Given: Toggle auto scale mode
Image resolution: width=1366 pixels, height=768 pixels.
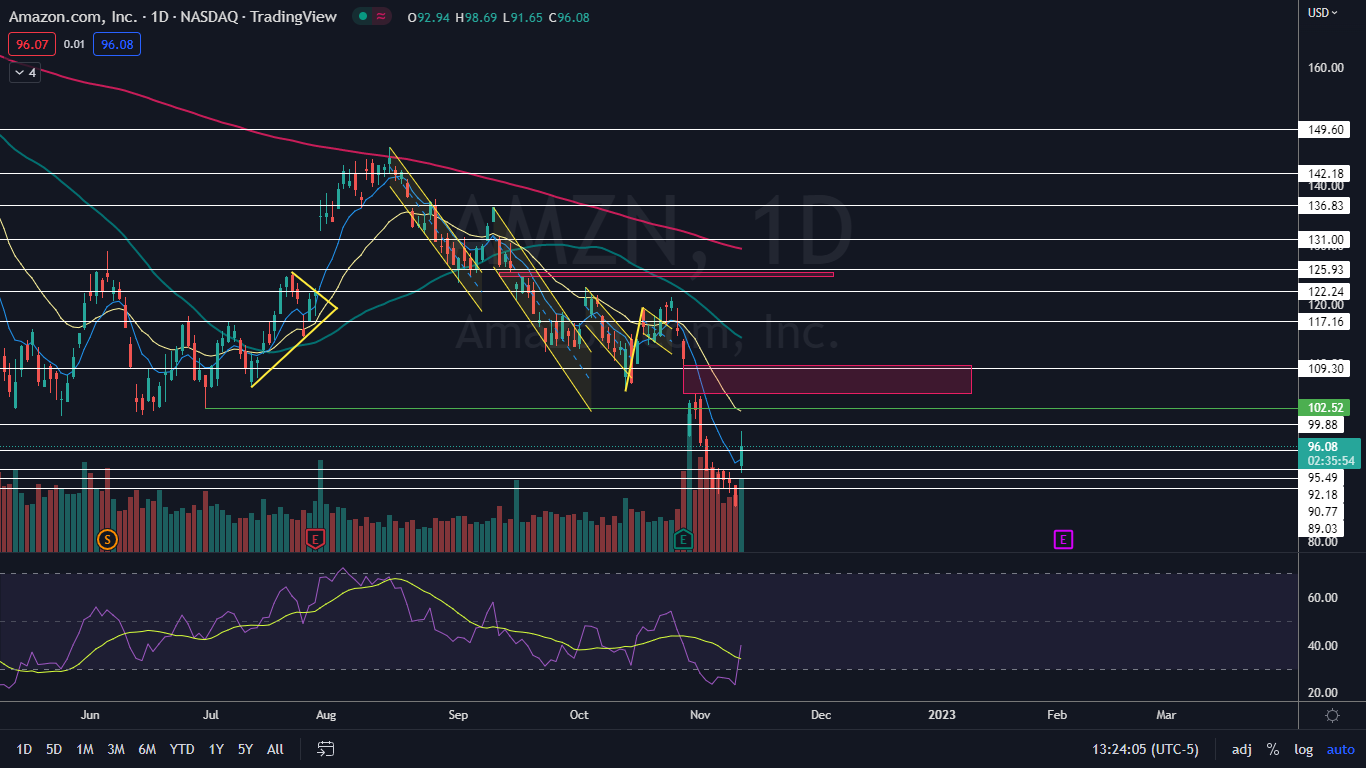Looking at the screenshot, I should 1340,749.
